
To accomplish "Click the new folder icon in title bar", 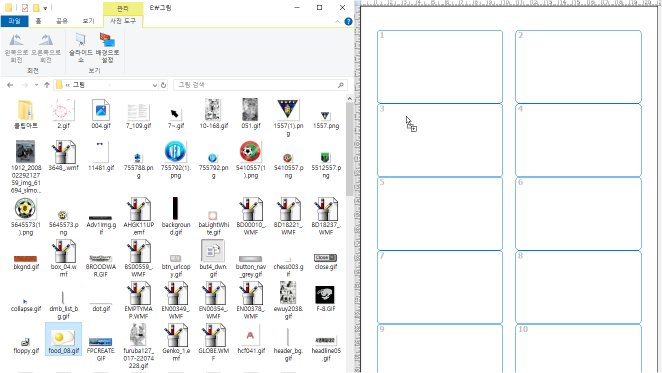I will click(x=36, y=8).
